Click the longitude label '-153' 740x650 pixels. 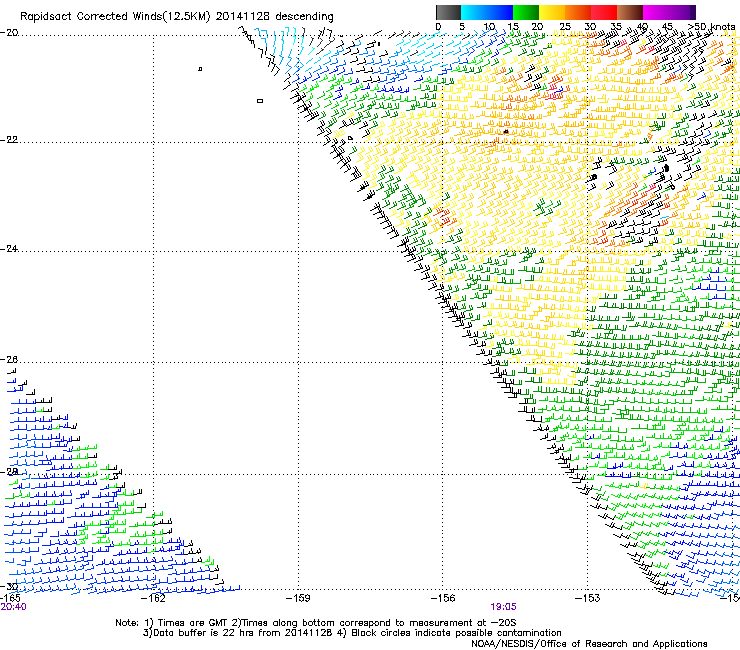(x=588, y=598)
